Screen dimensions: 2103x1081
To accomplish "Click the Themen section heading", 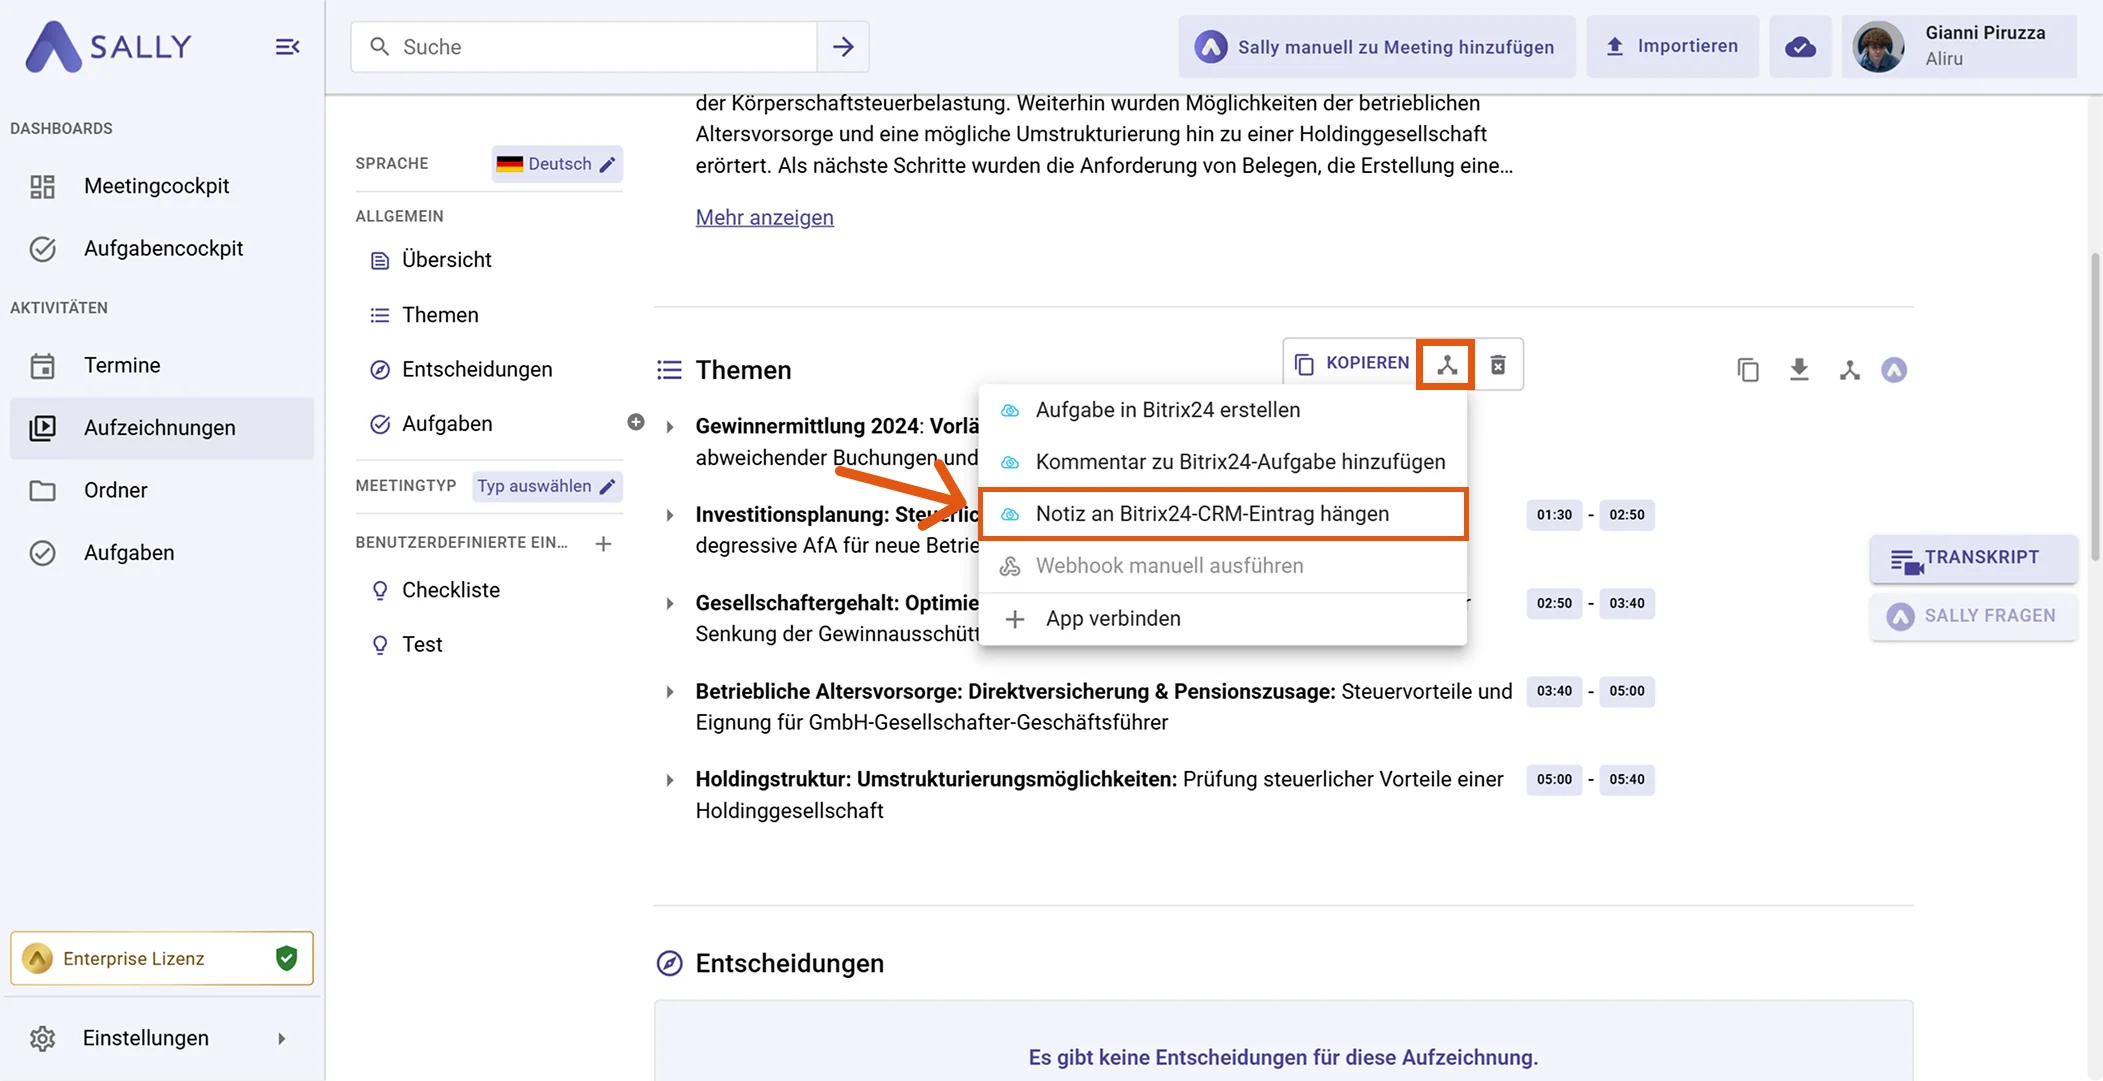I will (743, 370).
